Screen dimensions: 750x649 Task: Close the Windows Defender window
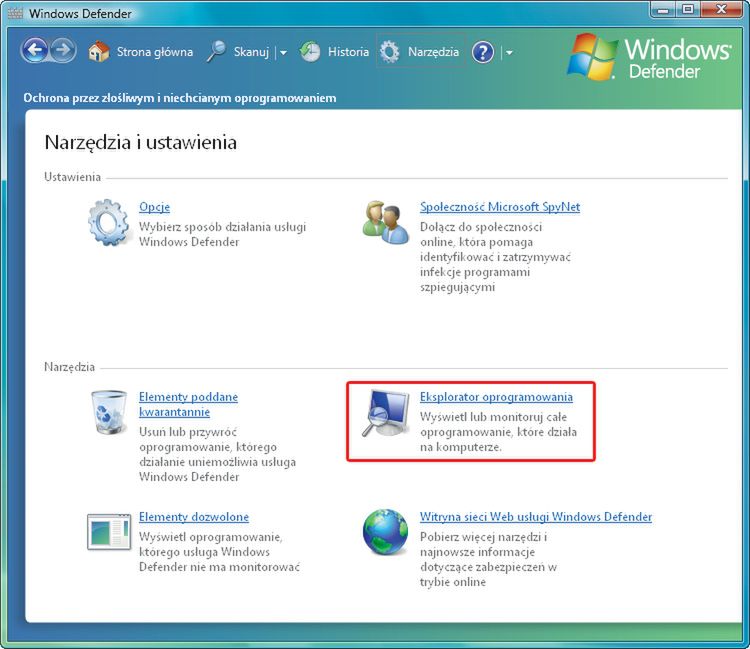pyautogui.click(x=721, y=10)
